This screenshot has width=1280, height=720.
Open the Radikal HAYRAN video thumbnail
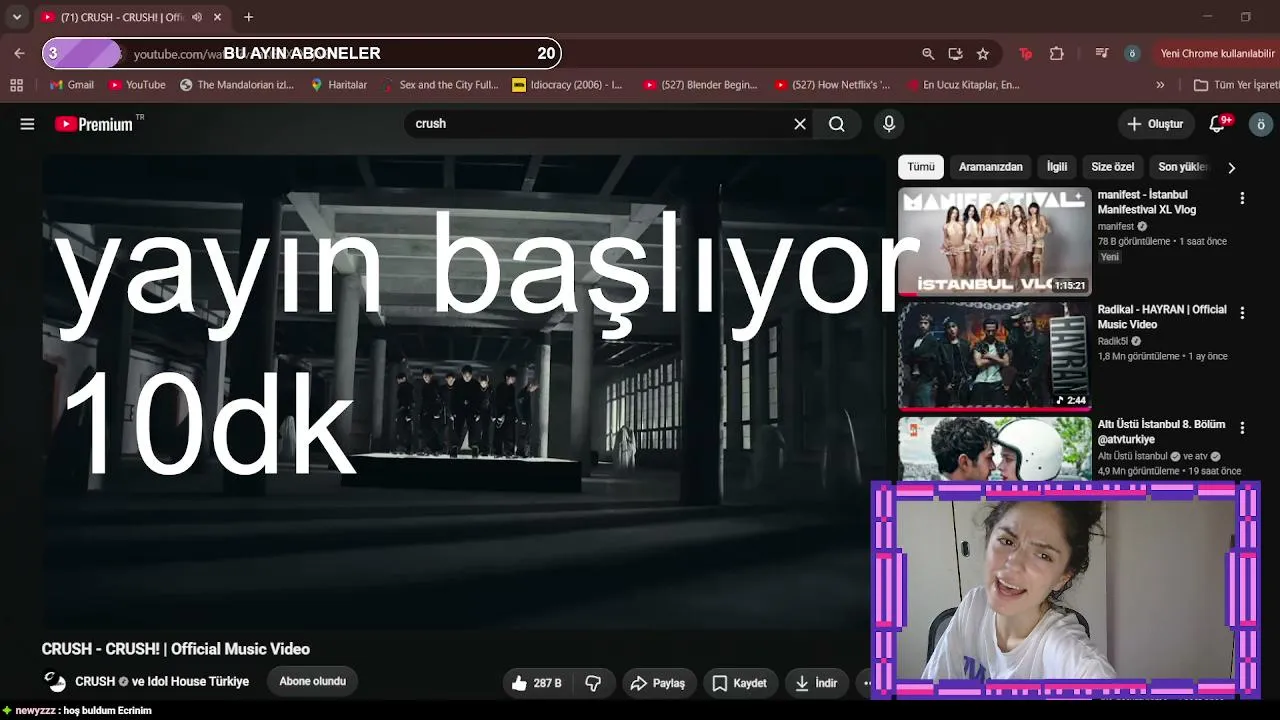[x=995, y=356]
